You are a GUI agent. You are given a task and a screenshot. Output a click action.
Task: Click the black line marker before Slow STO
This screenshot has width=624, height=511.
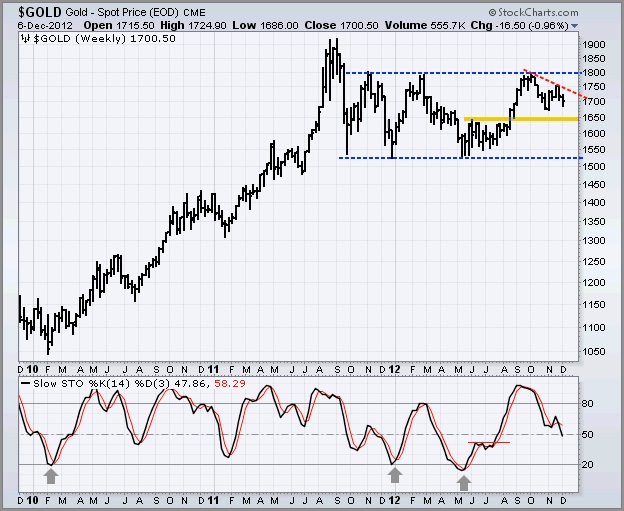pos(23,381)
